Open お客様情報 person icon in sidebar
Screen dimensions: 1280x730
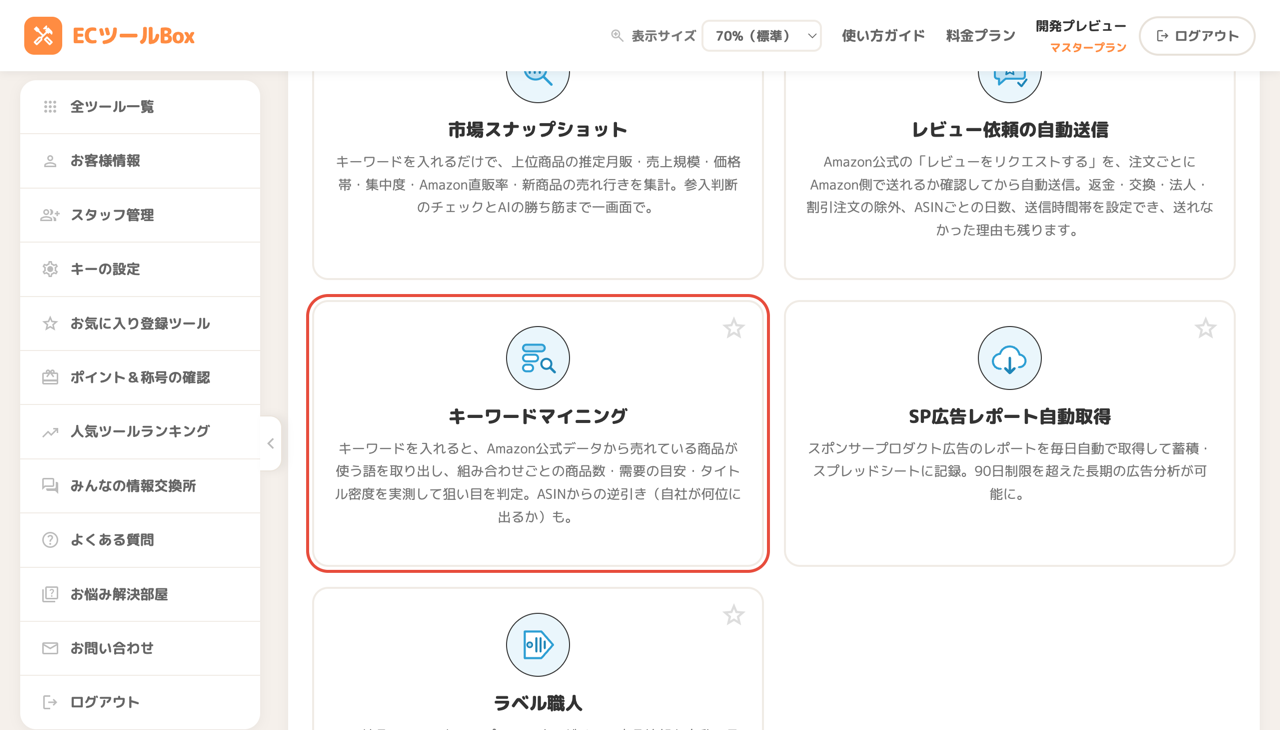tap(50, 161)
